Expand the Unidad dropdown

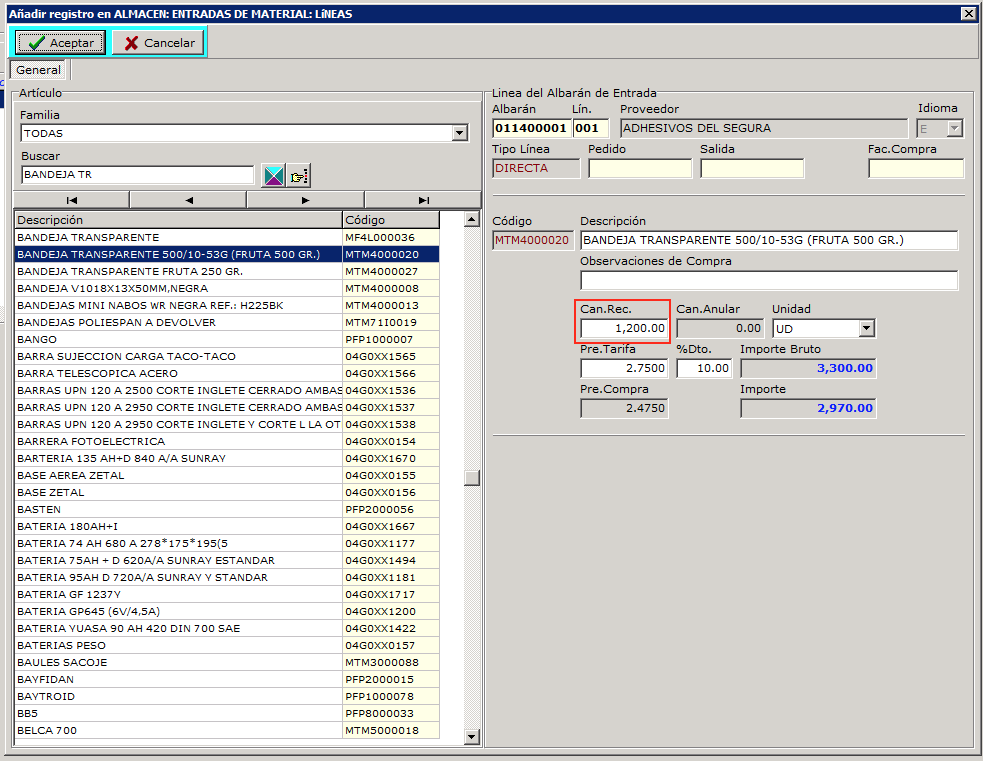(866, 328)
